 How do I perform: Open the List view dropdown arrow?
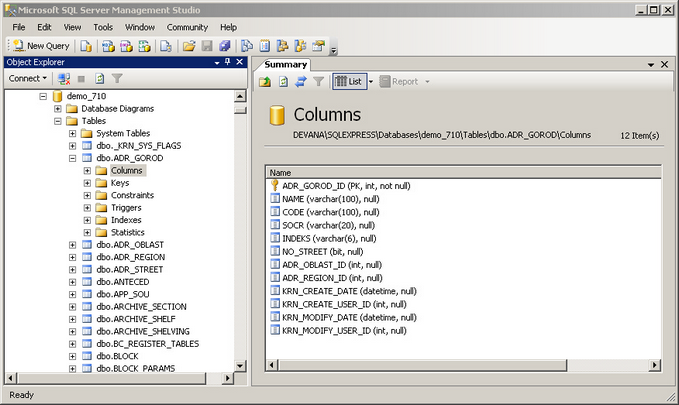pos(371,81)
